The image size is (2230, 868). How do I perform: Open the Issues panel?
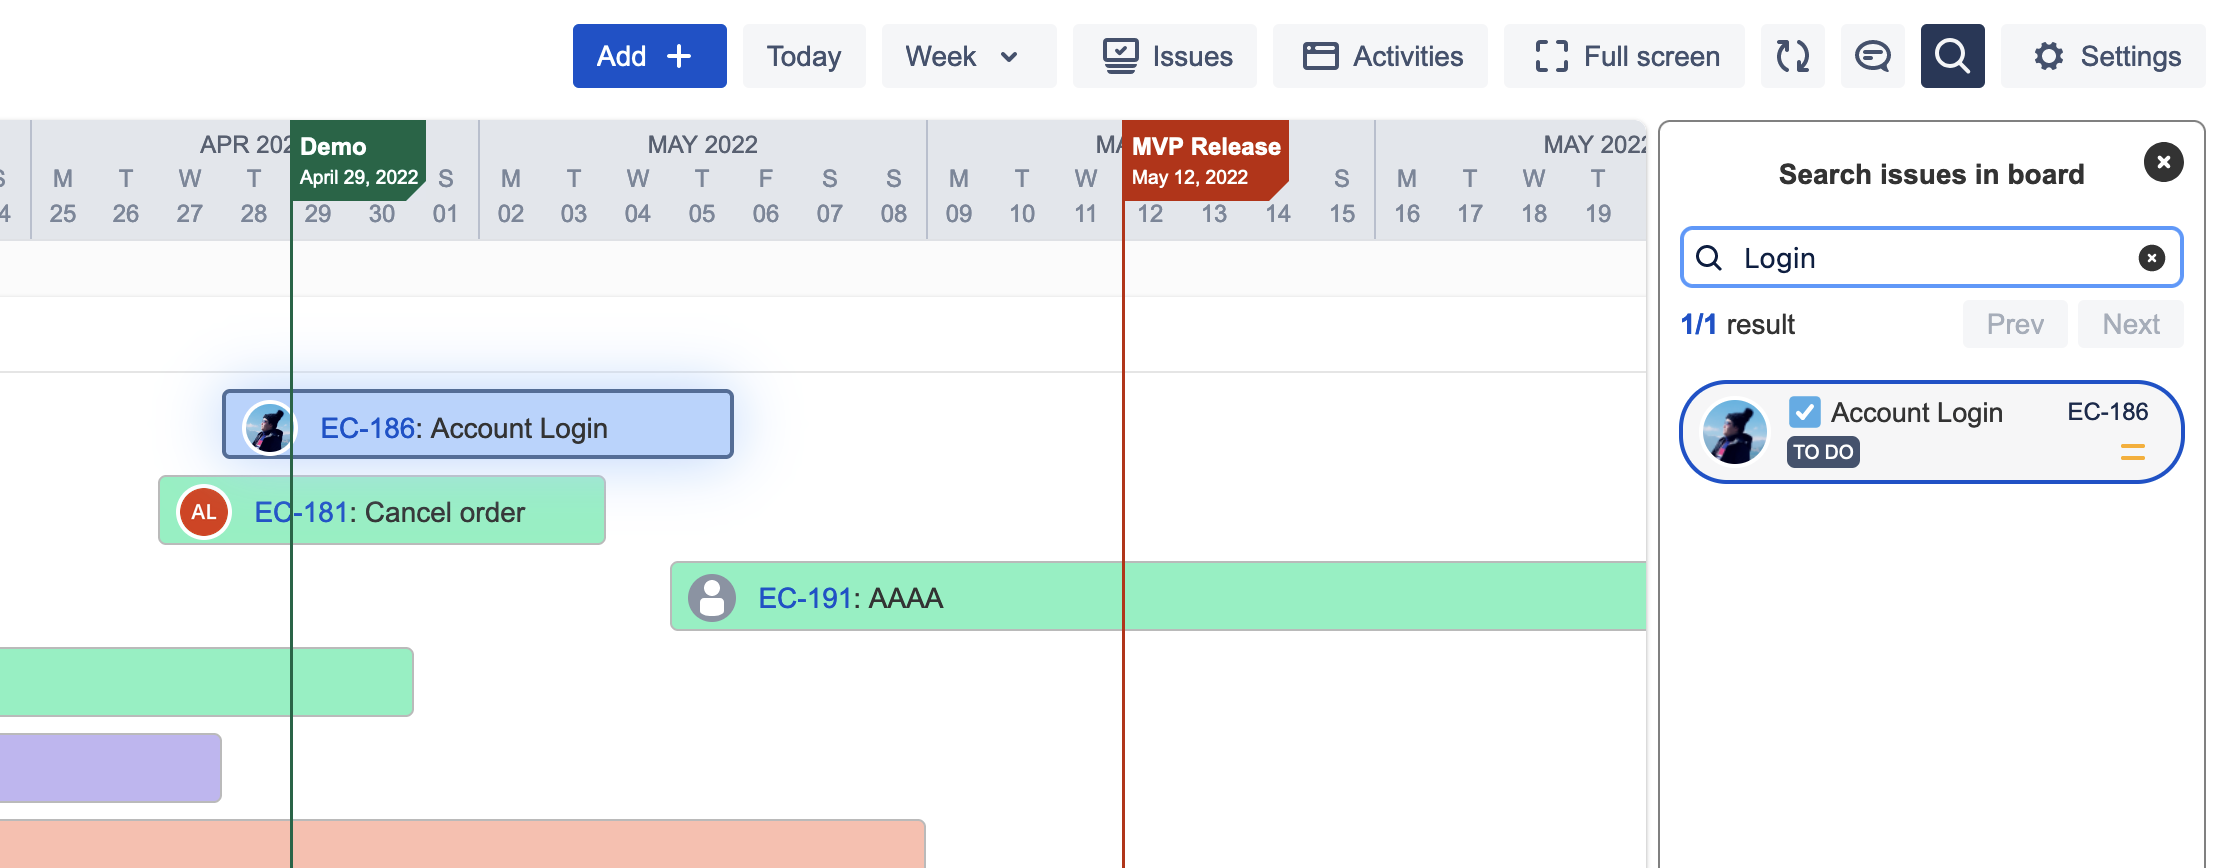click(x=1165, y=56)
